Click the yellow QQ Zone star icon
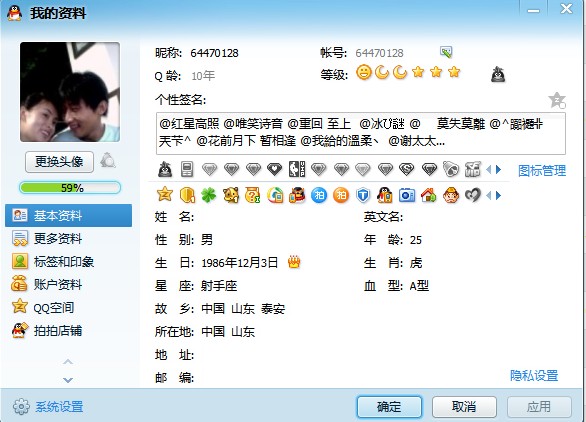 (x=164, y=195)
